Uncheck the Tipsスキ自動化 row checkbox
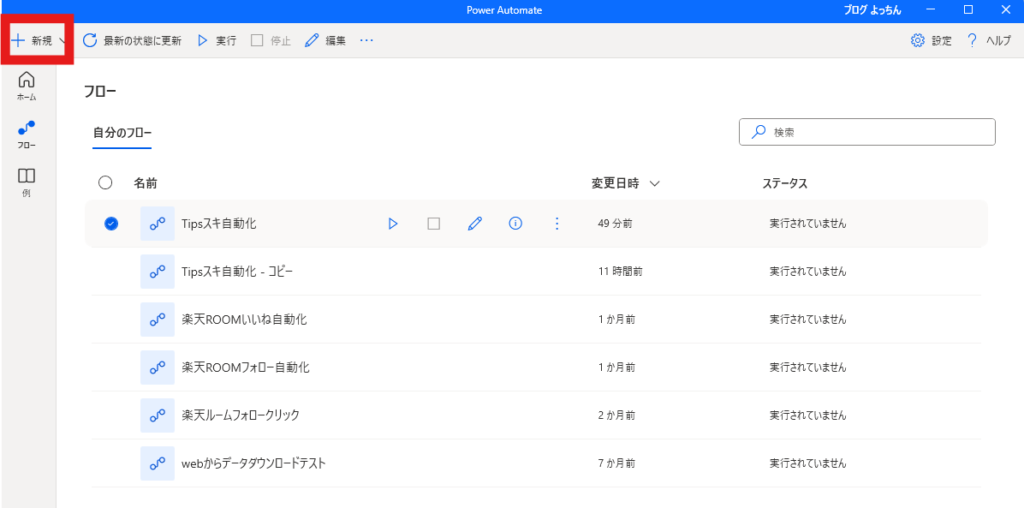 tap(112, 224)
